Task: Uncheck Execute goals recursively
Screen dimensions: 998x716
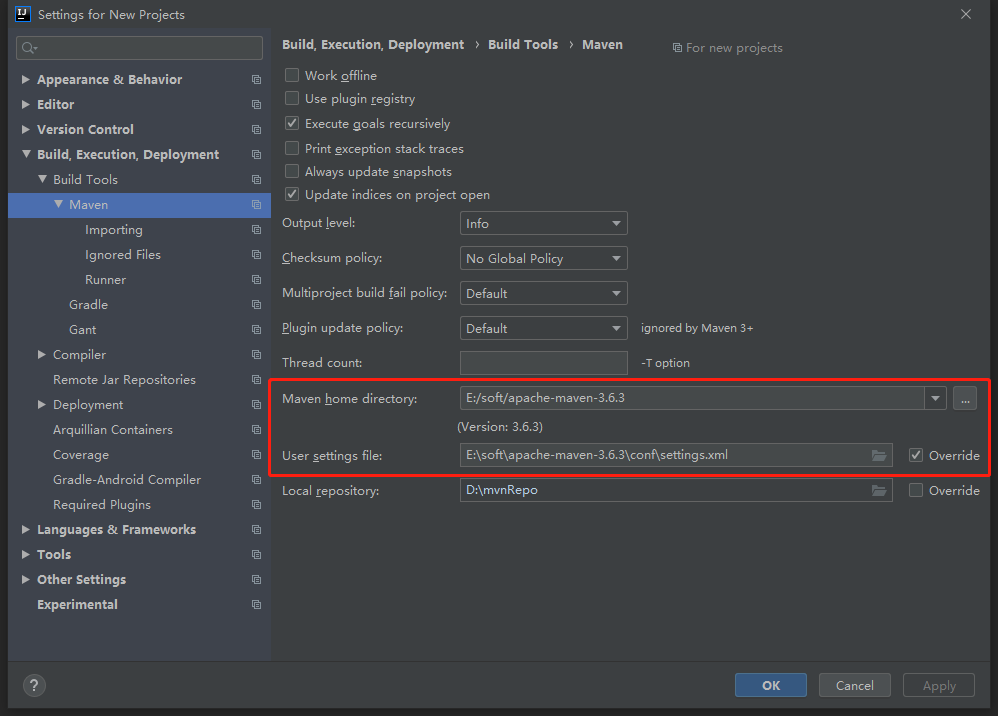Action: [292, 123]
